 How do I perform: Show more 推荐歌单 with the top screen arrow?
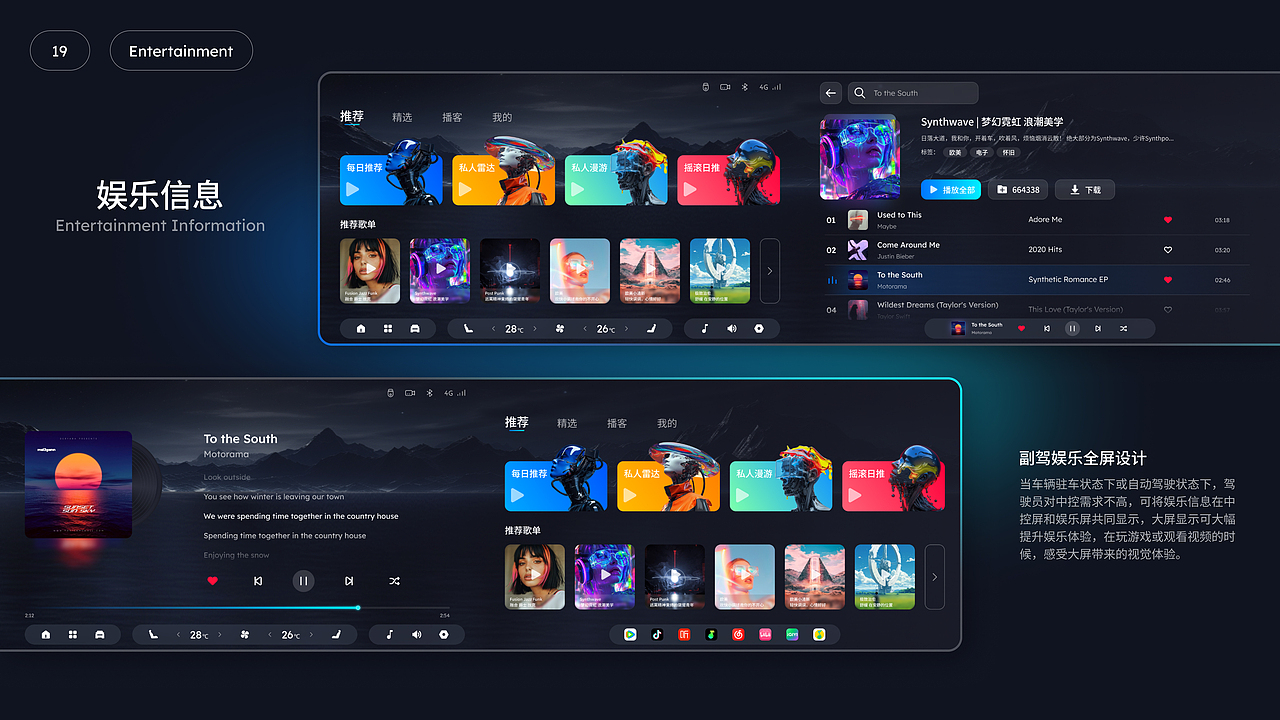pyautogui.click(x=770, y=271)
